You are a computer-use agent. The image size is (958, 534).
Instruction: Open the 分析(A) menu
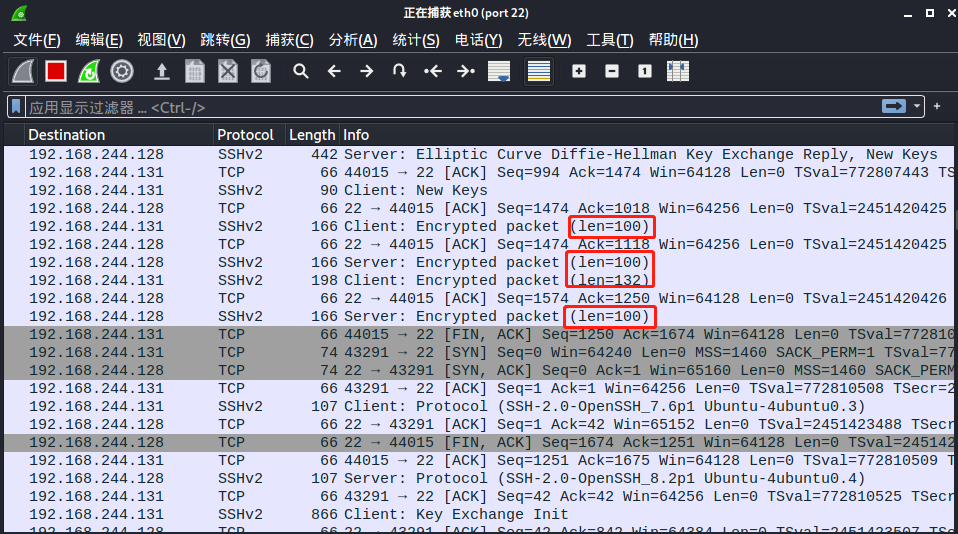click(x=353, y=40)
